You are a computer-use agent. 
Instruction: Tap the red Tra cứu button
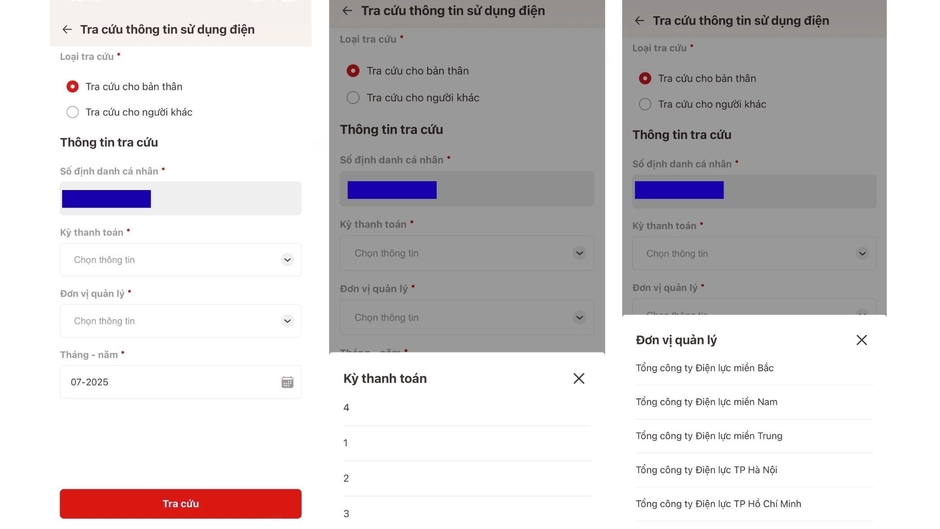(180, 504)
